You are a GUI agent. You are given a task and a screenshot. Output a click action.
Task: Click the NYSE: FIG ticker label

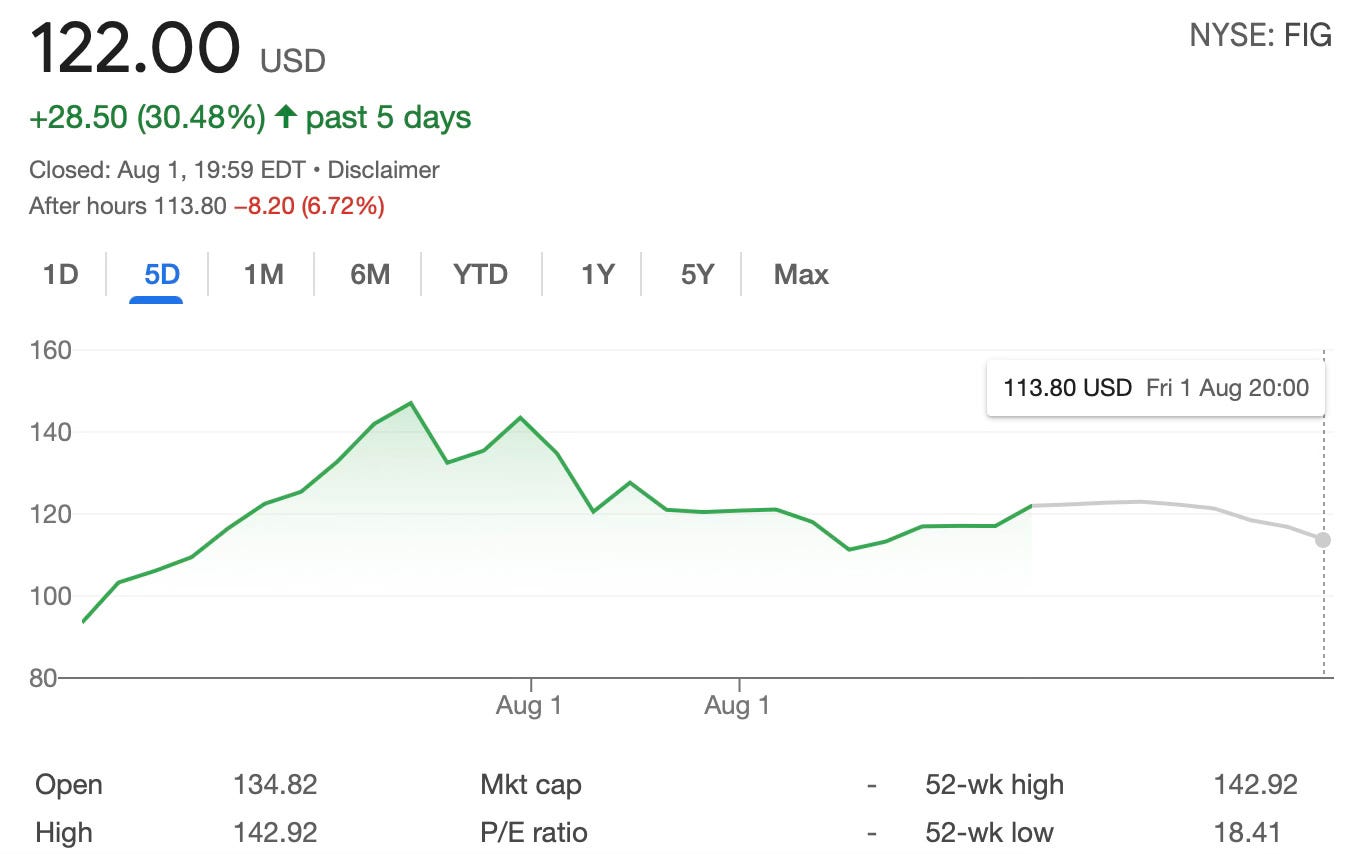coord(1260,35)
